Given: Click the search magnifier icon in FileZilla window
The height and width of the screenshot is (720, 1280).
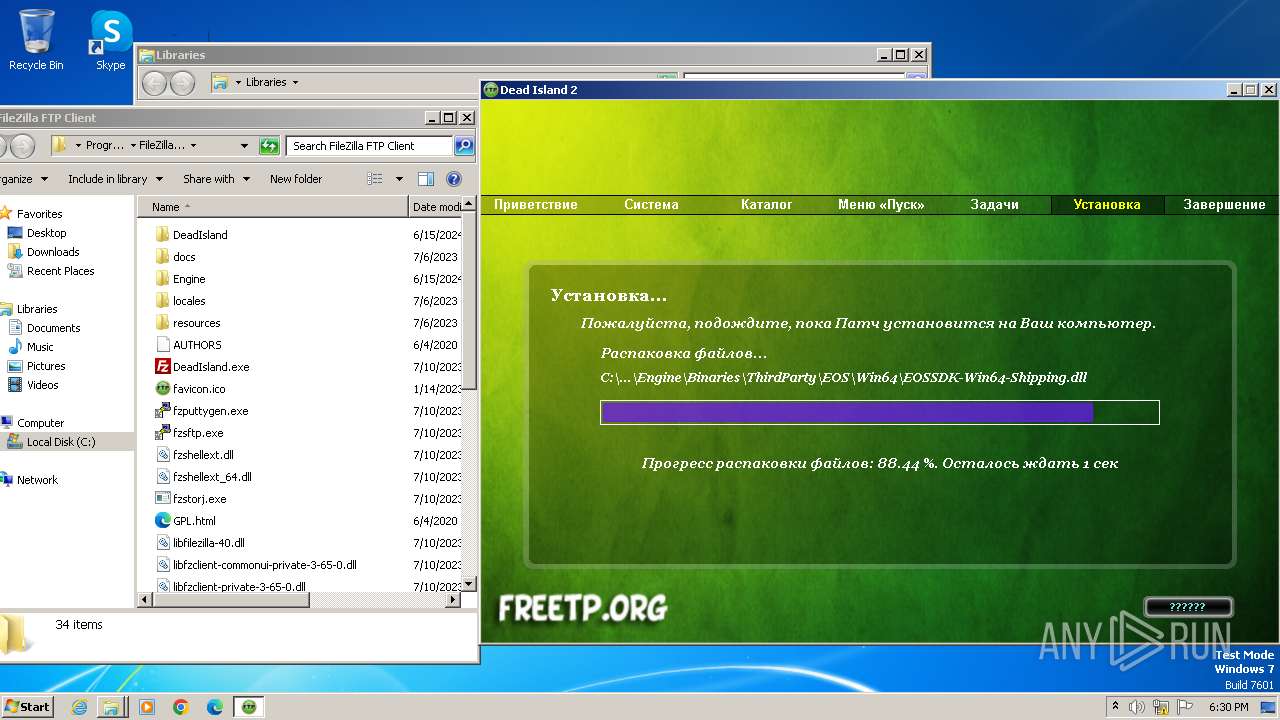Looking at the screenshot, I should coord(464,146).
